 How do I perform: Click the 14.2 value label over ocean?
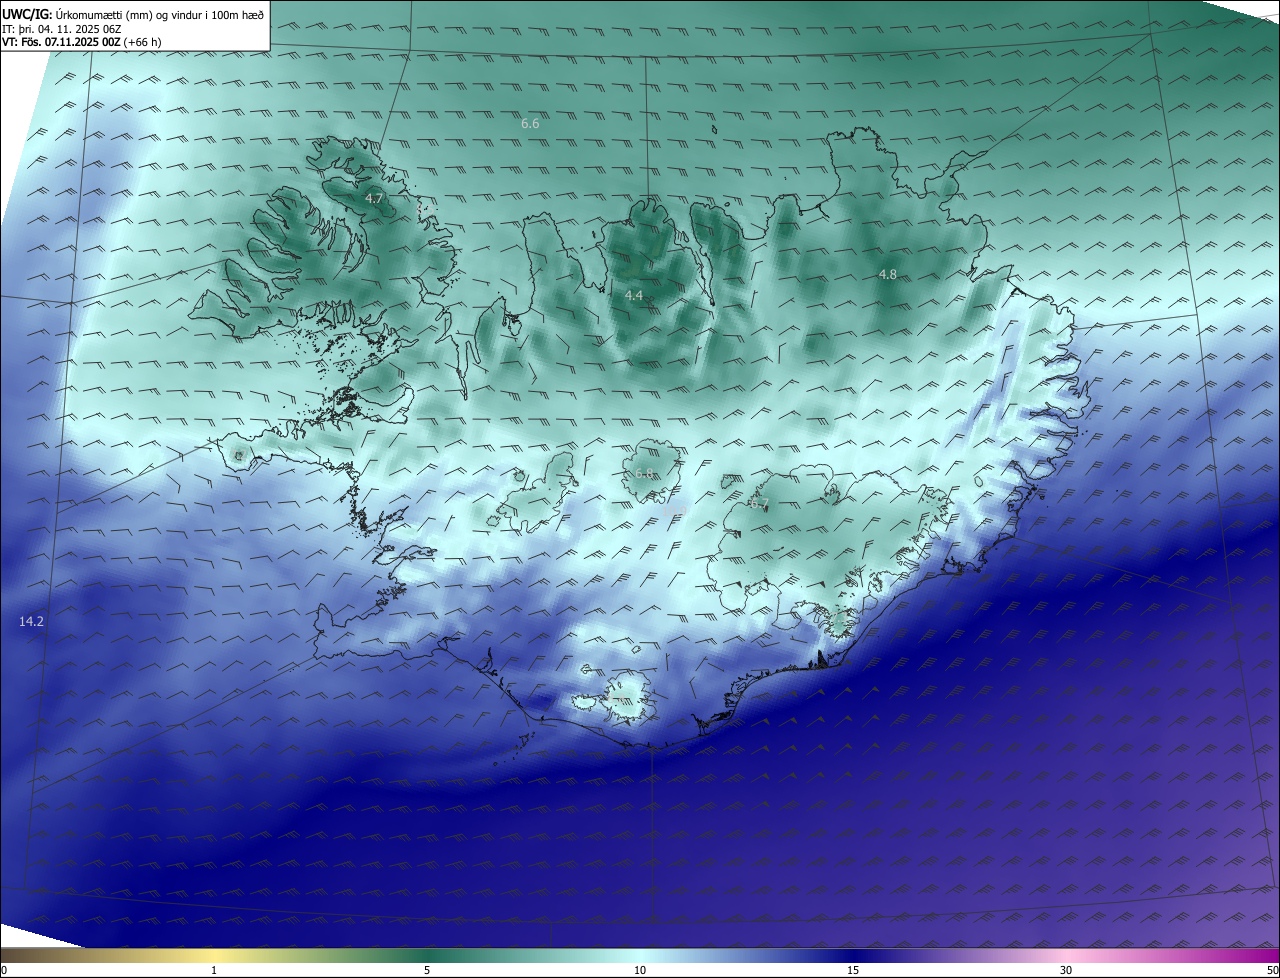[31, 622]
